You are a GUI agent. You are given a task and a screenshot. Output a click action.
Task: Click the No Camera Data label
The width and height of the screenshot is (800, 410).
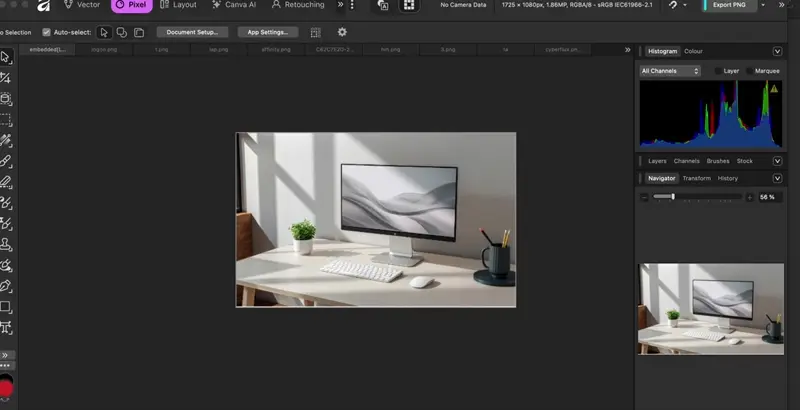pos(463,5)
